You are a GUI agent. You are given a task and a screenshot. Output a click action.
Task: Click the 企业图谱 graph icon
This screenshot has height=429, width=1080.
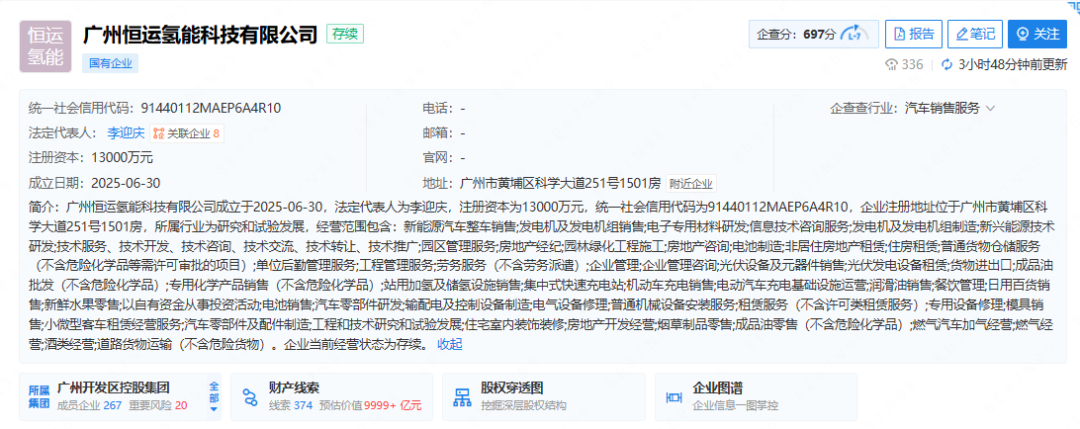[673, 397]
